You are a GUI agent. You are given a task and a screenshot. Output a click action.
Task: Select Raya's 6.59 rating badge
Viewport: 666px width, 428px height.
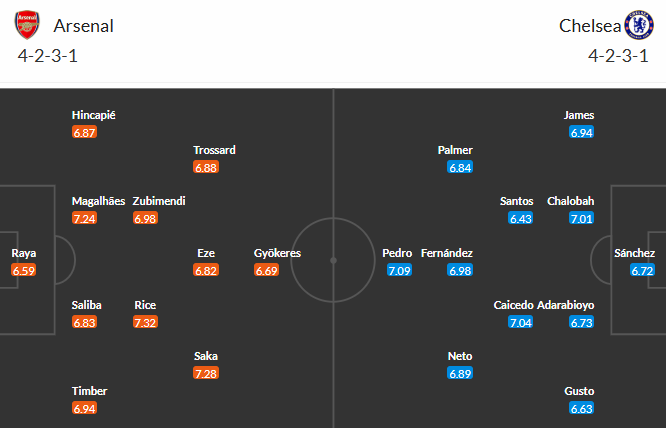23,270
